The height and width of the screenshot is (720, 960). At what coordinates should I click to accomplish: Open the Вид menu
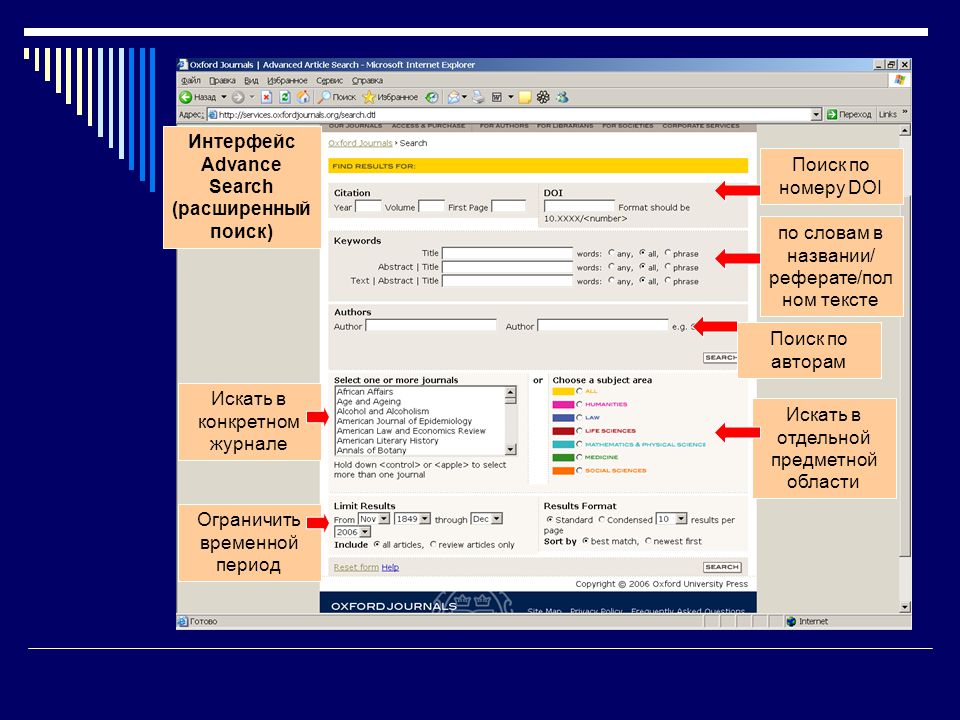click(251, 80)
